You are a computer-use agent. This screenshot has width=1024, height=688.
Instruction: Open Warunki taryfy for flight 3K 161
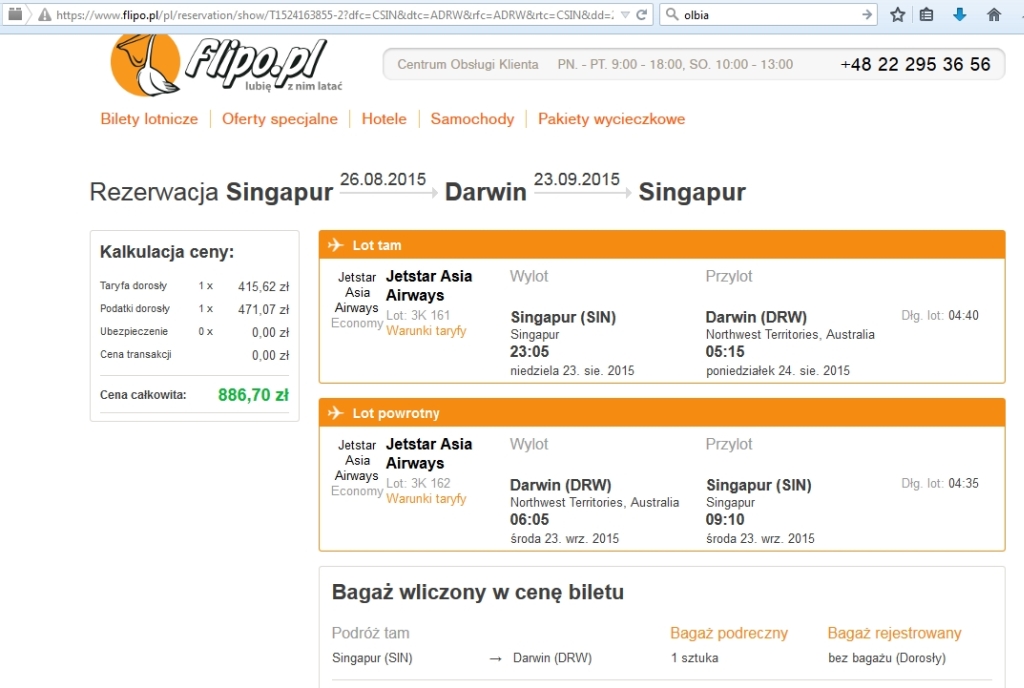tap(426, 331)
